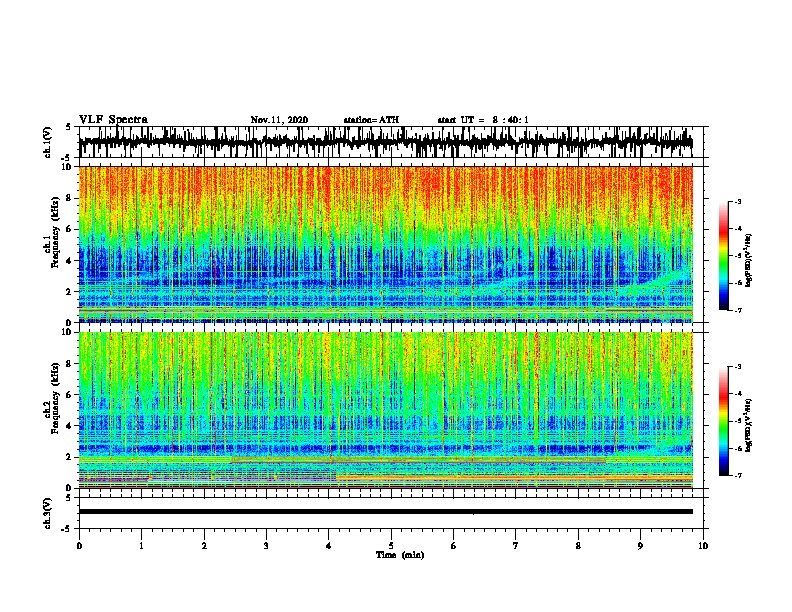
Task: Click the "Time (min)" axis label
Action: coord(400,555)
